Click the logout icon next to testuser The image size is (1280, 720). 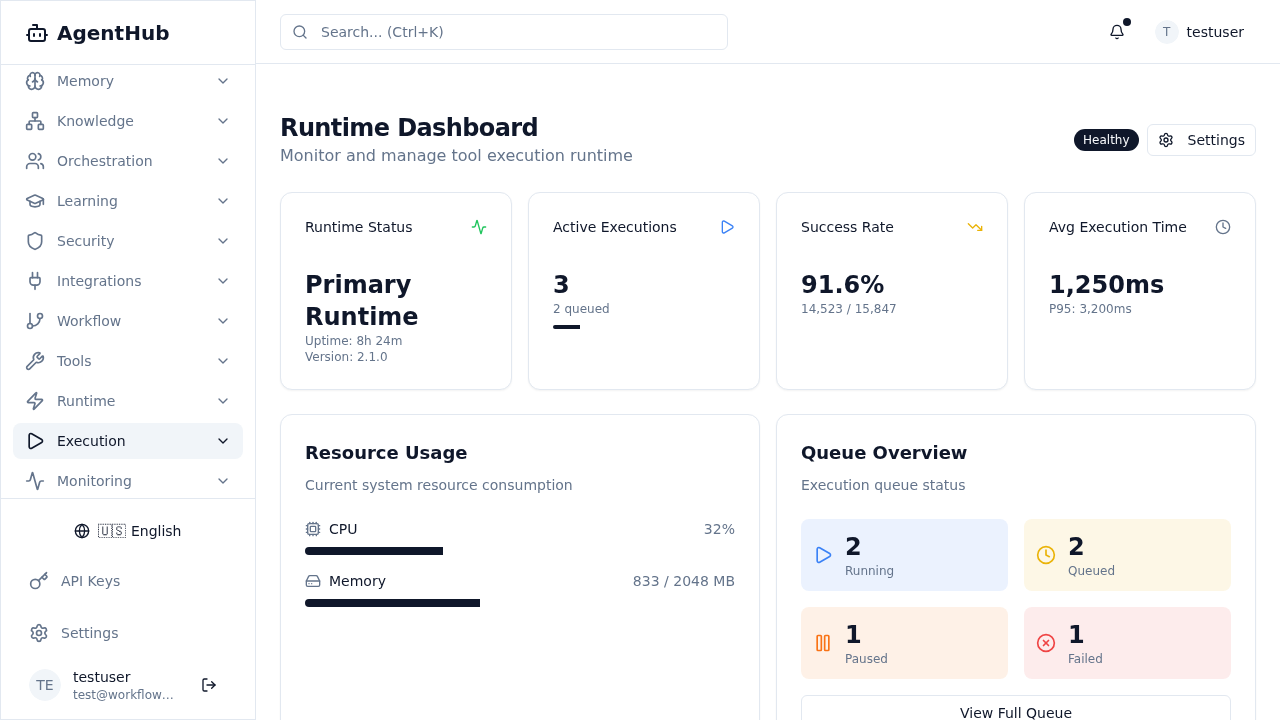[208, 685]
